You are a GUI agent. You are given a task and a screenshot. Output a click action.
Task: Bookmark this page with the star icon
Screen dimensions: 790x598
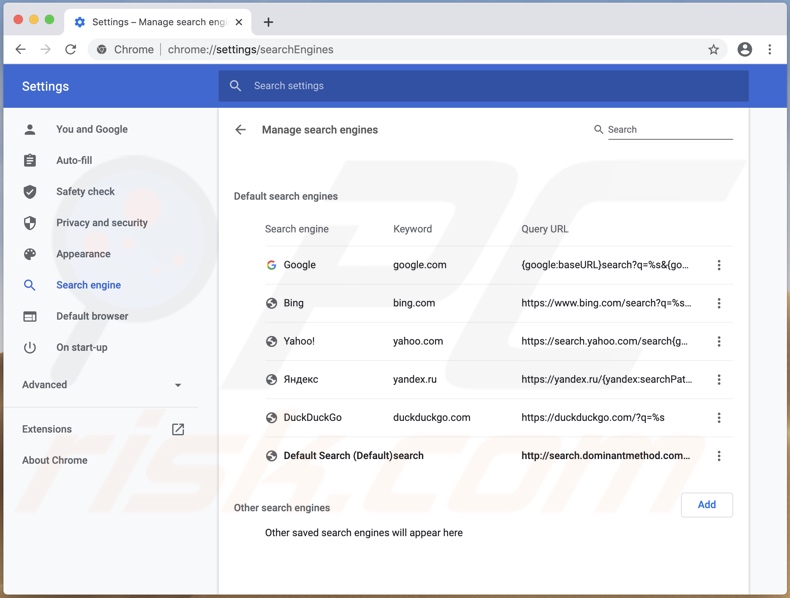713,49
